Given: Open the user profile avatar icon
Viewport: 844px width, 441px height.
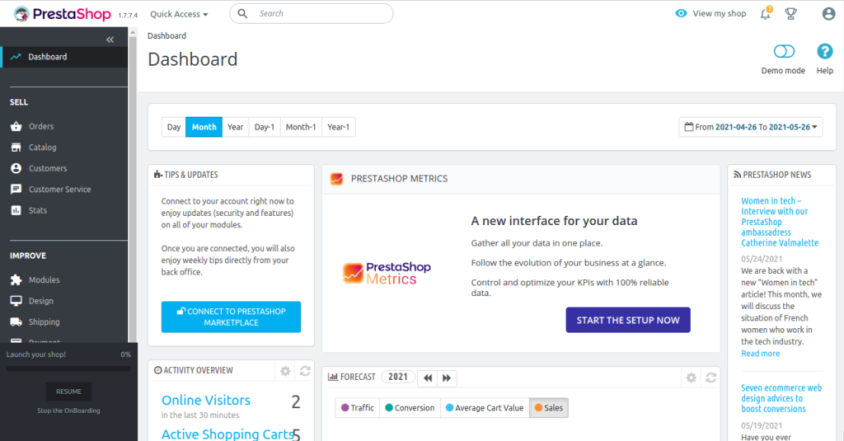Looking at the screenshot, I should tap(828, 14).
